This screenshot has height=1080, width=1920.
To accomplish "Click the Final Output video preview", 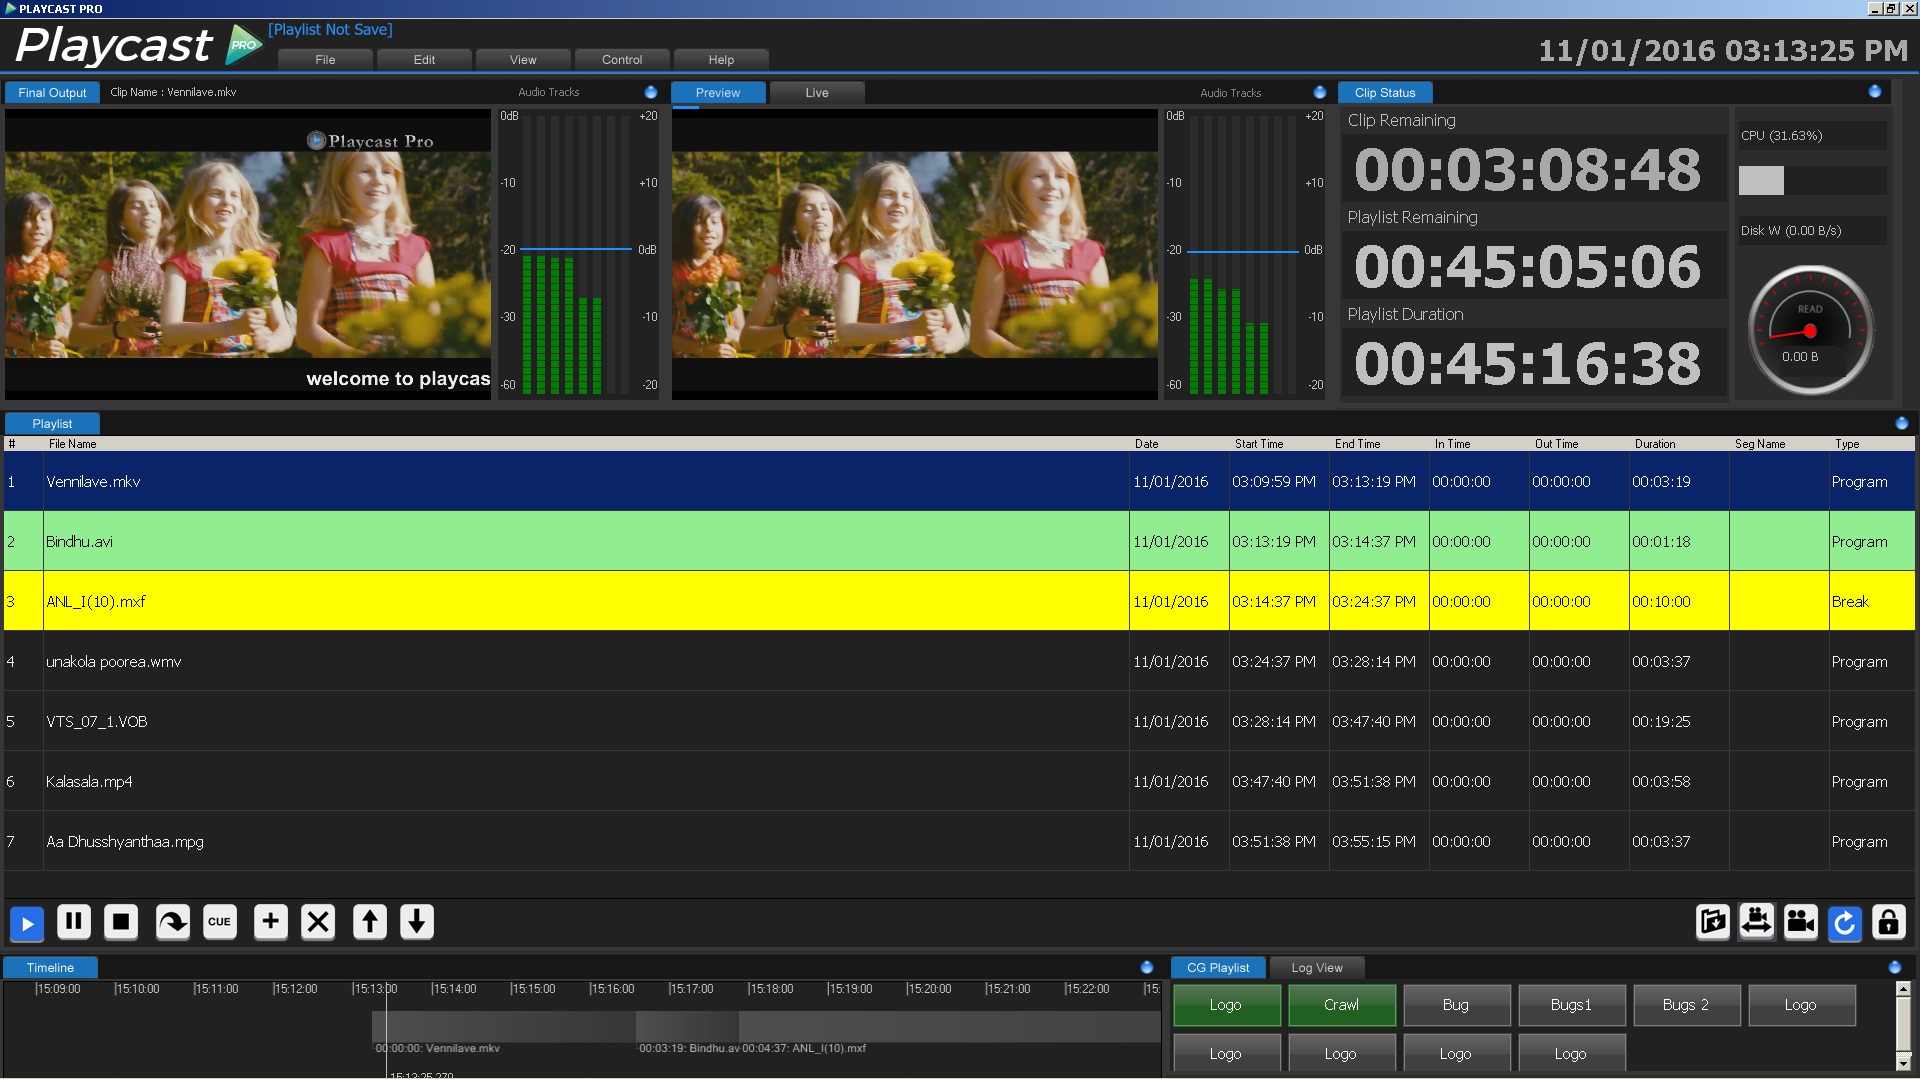I will (x=248, y=254).
